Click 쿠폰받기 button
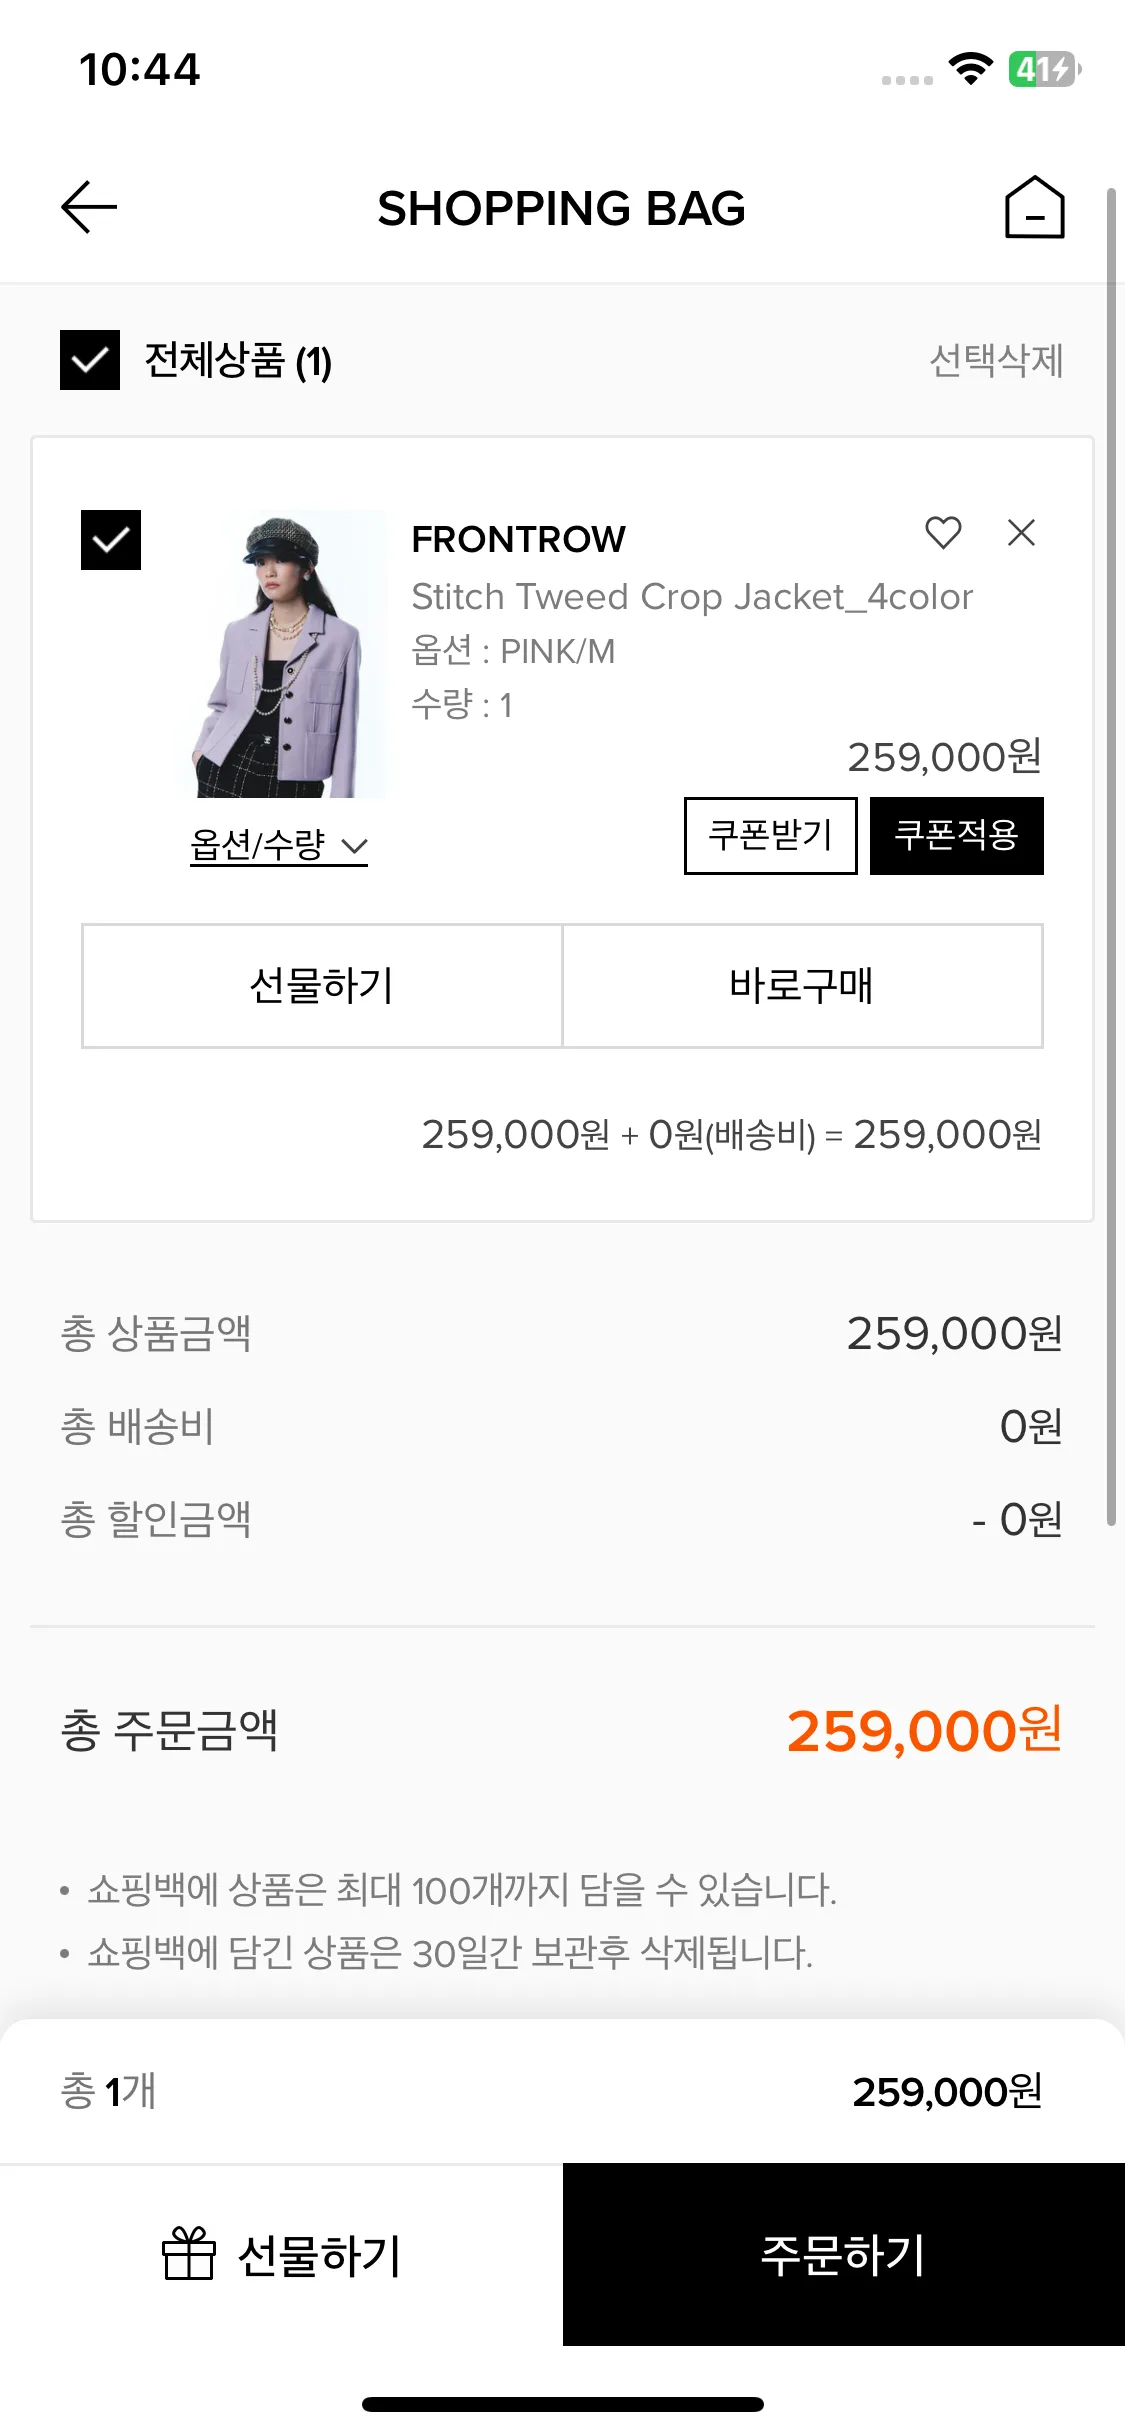The image size is (1125, 2436). (x=771, y=835)
